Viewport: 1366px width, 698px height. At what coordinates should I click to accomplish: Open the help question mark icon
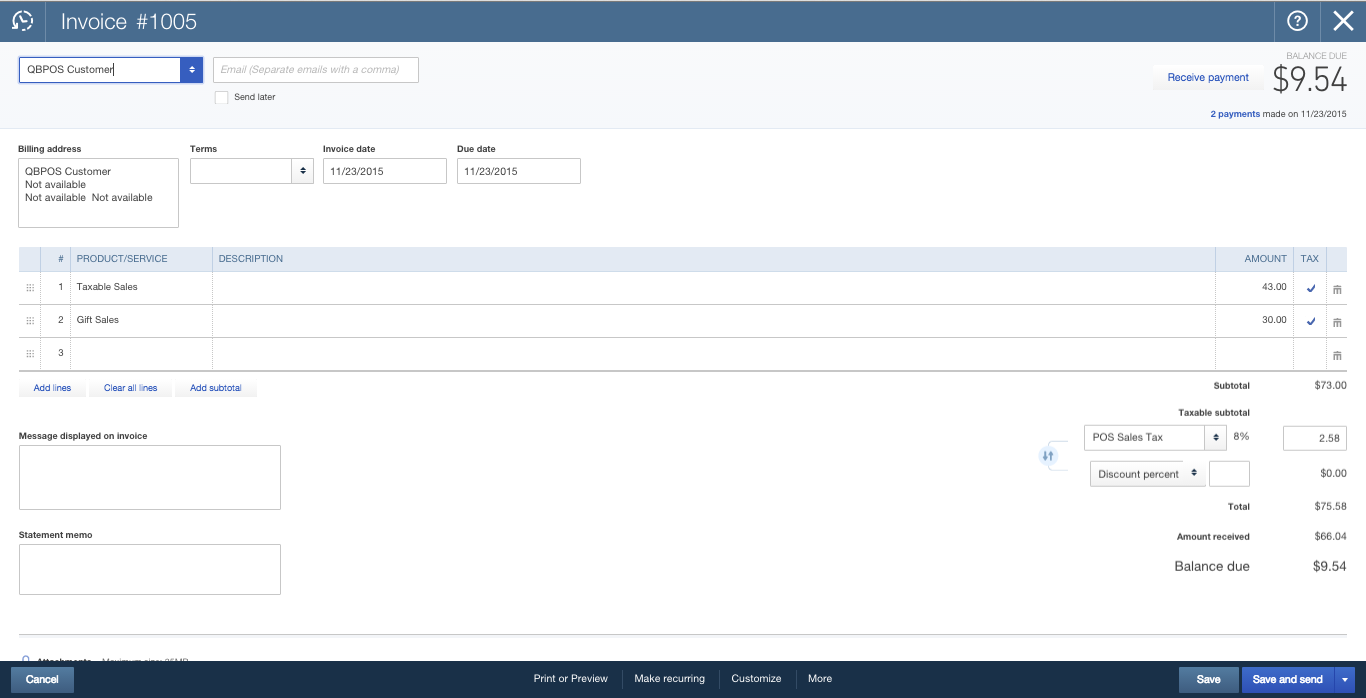click(1297, 21)
